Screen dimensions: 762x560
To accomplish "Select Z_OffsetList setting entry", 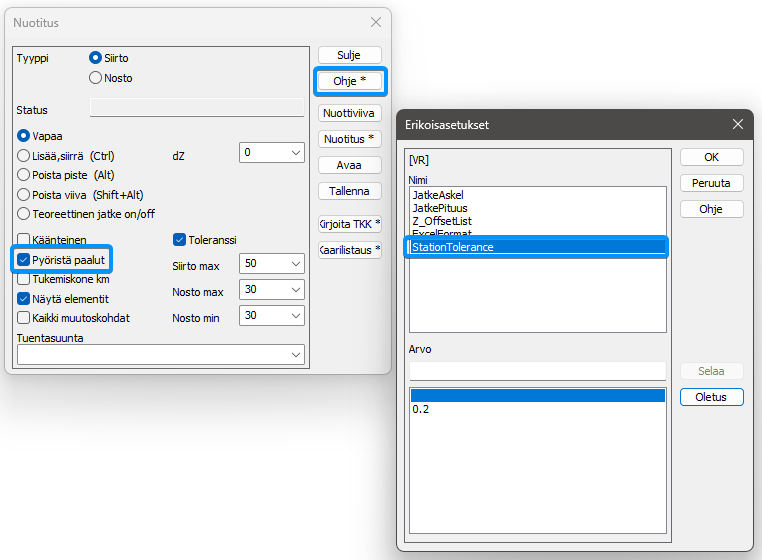I will point(441,220).
